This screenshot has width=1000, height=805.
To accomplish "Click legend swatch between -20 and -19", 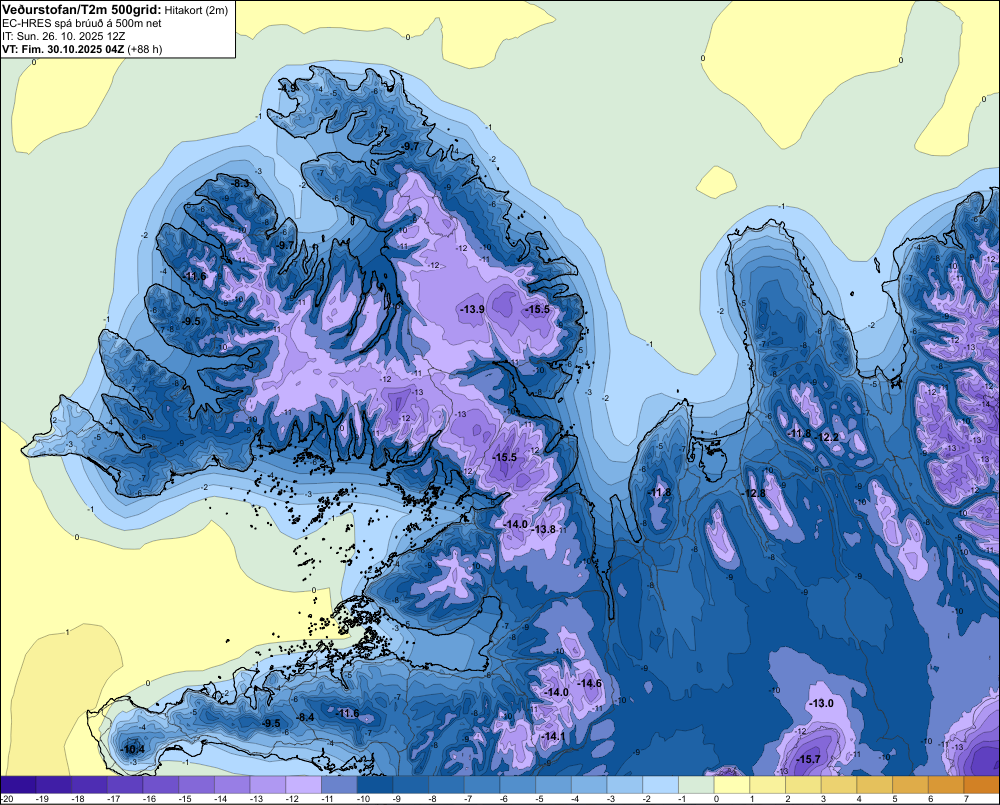I will pos(18,785).
